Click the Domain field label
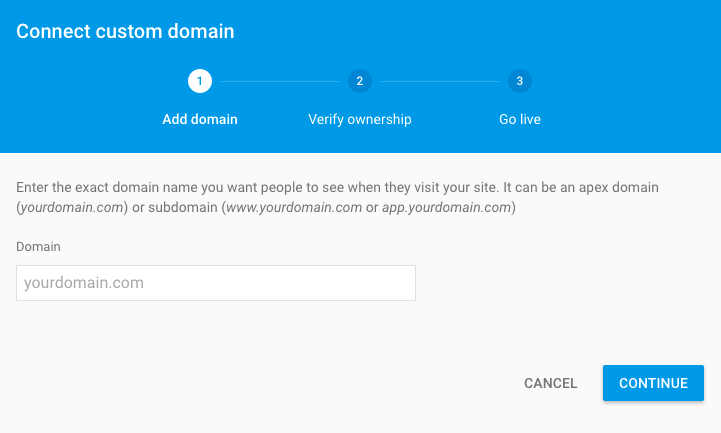This screenshot has height=433, width=721. [x=38, y=247]
